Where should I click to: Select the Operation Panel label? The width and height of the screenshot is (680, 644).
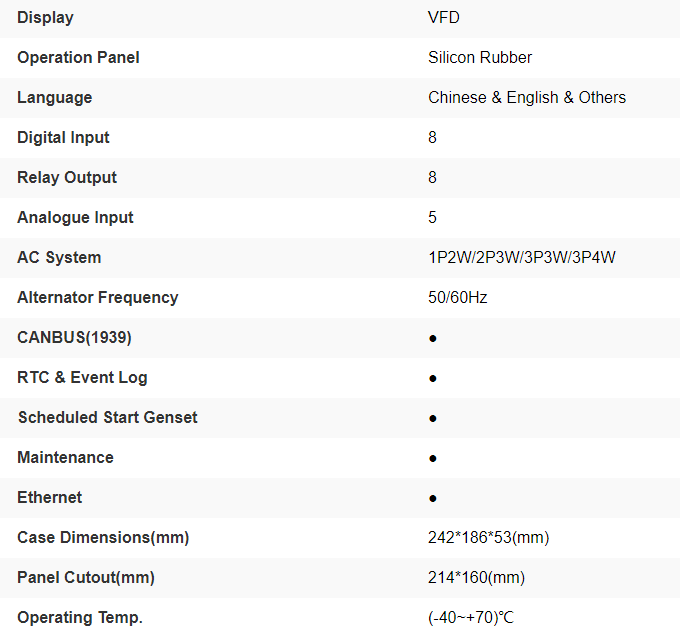point(78,57)
